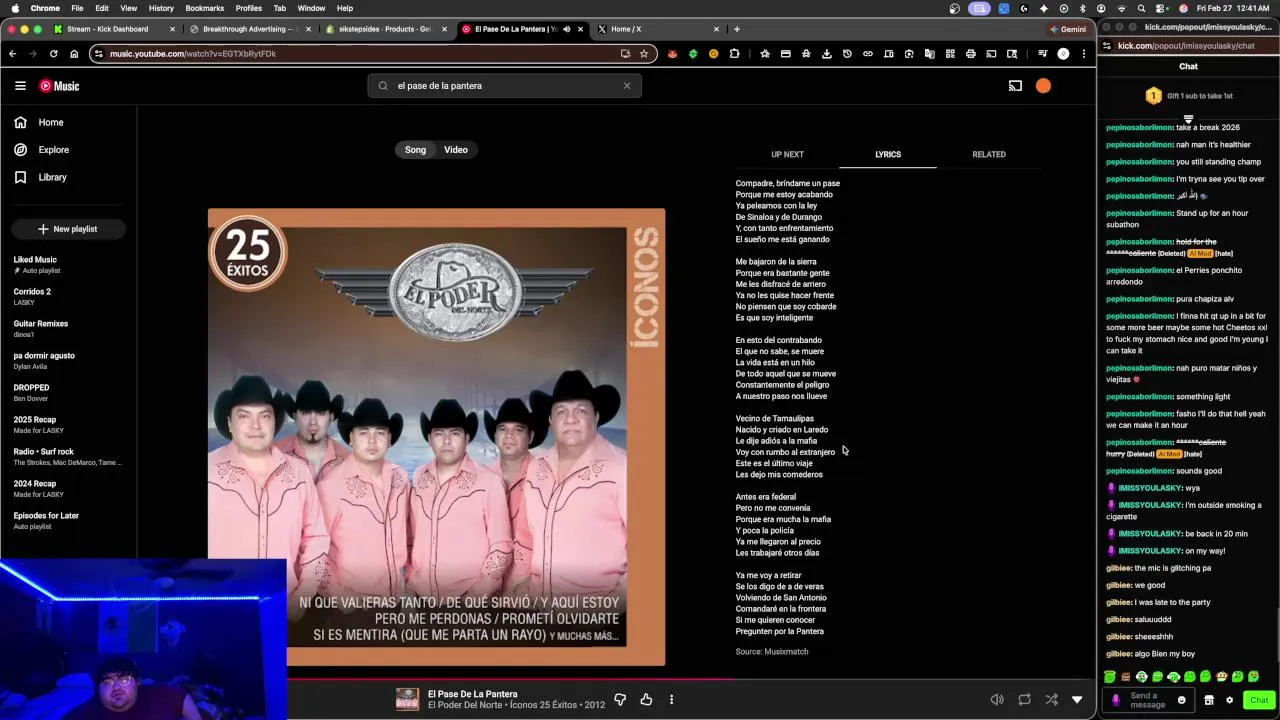Open the emoji picker in Kick chat

click(1181, 700)
